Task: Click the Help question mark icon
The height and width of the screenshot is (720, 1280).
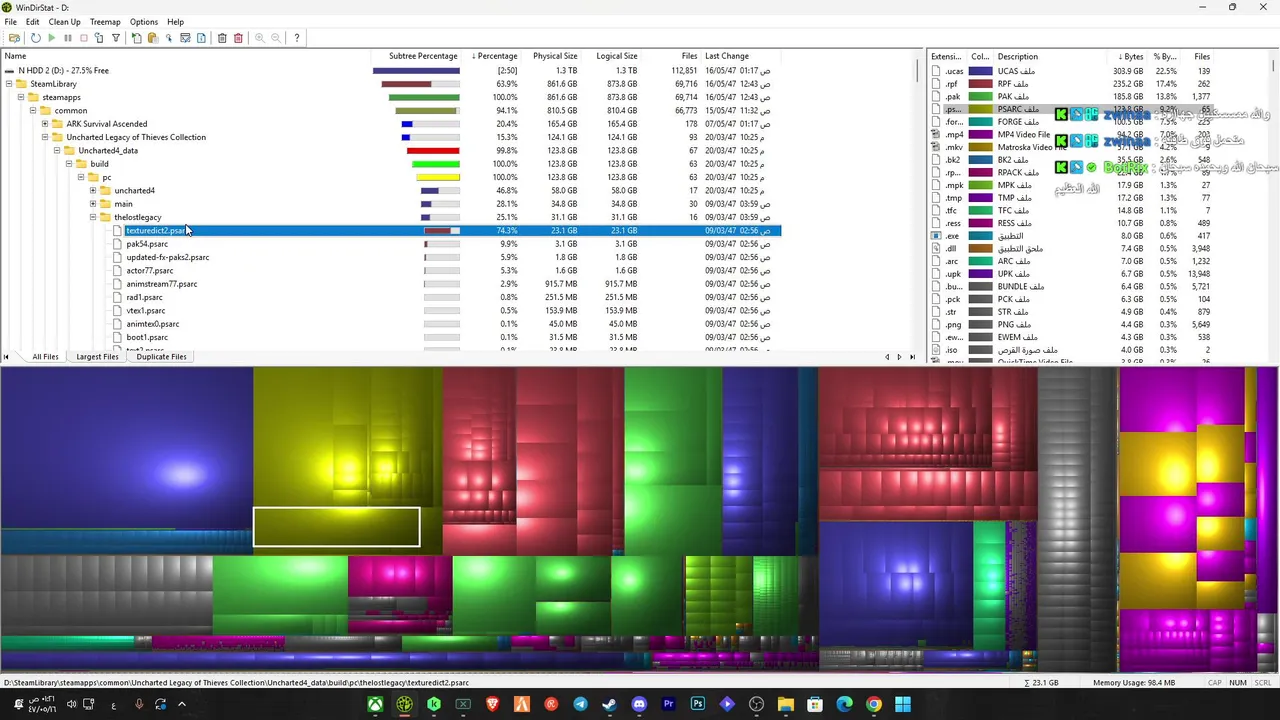Action: pos(296,38)
